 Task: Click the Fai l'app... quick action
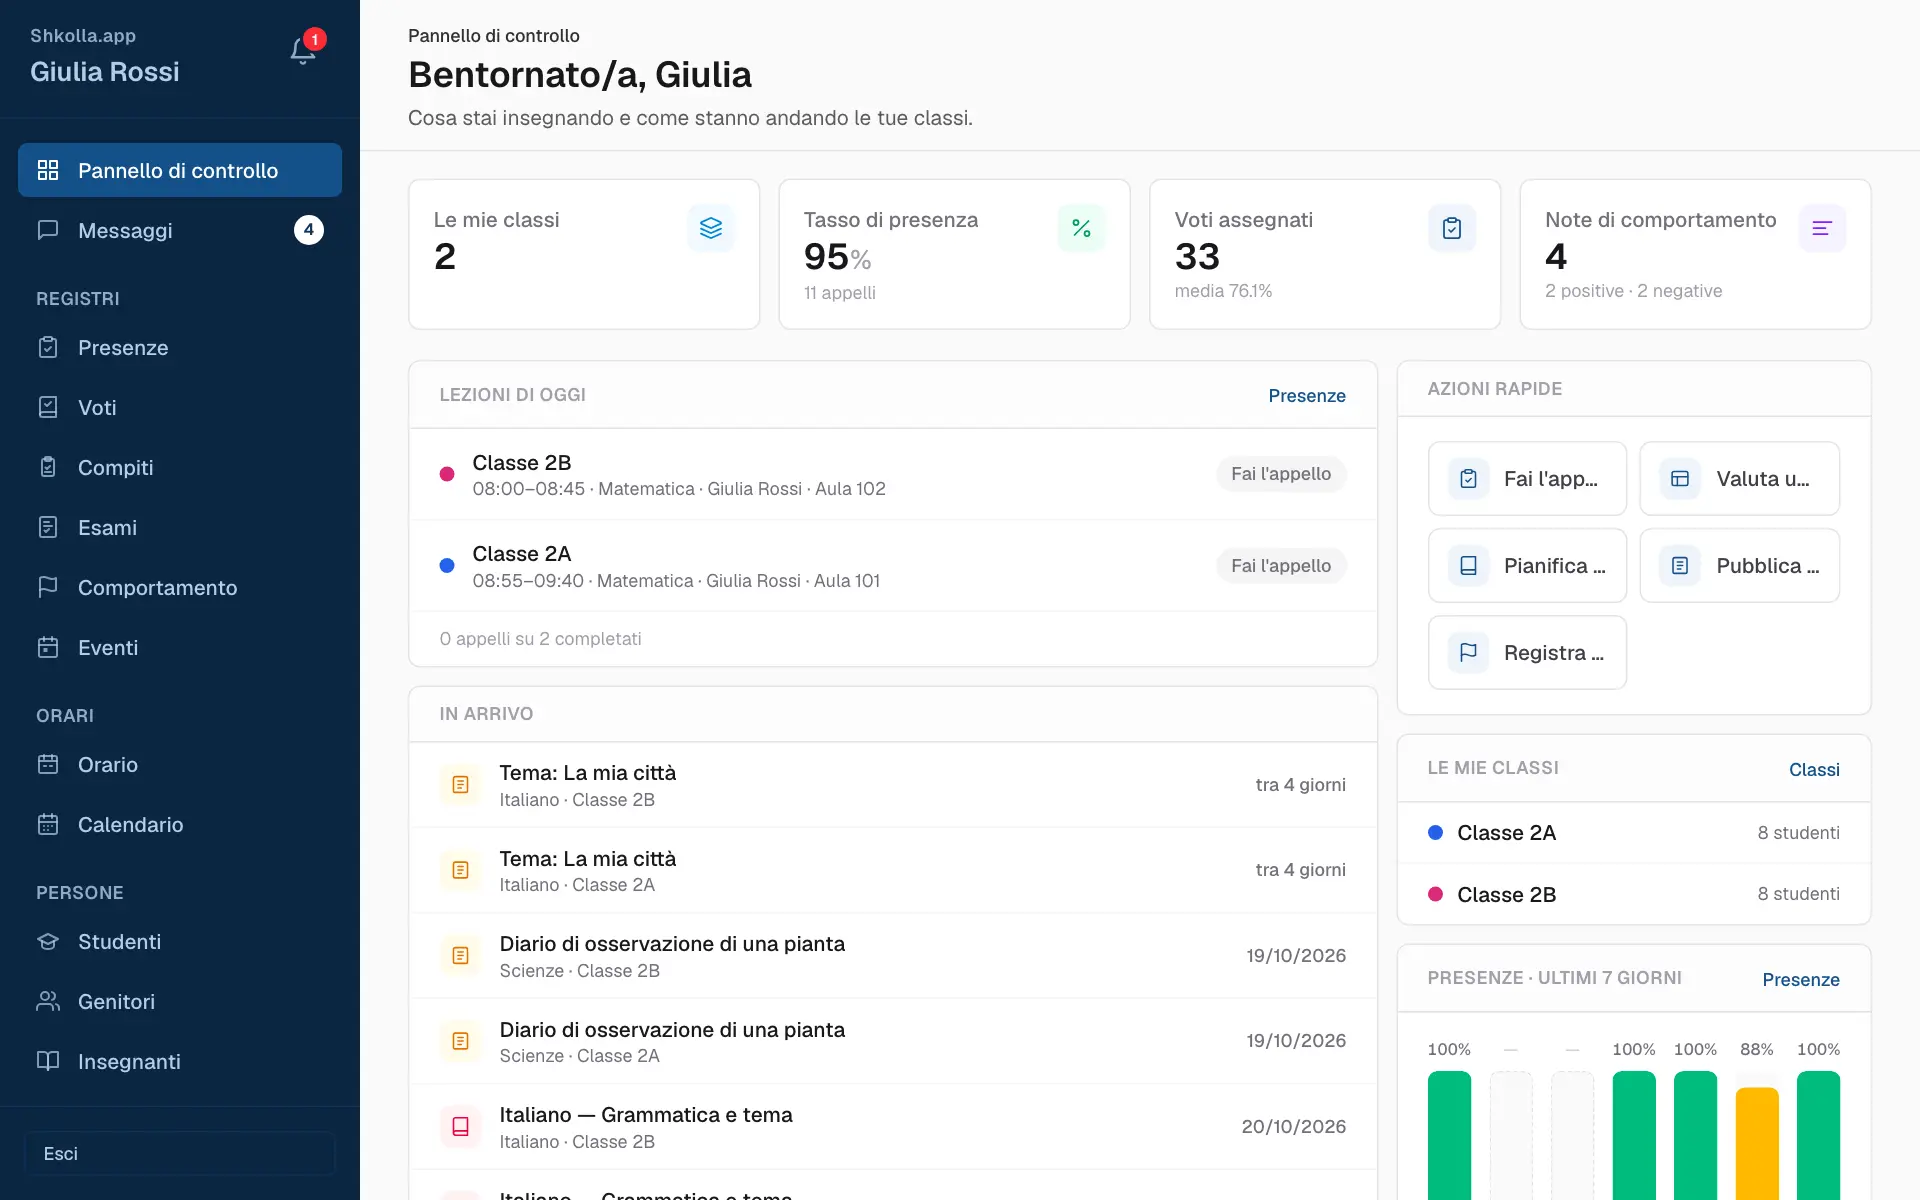click(1527, 478)
